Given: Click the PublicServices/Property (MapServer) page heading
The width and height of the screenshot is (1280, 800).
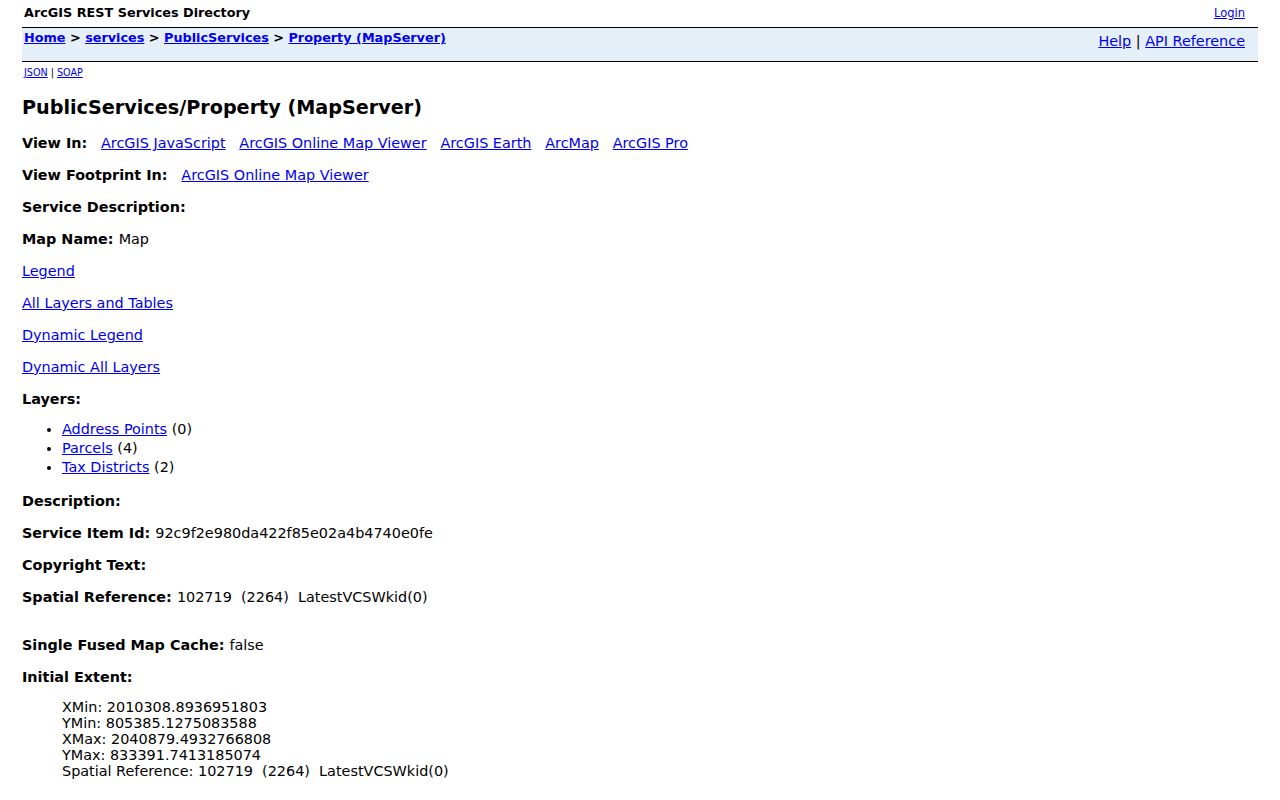Looking at the screenshot, I should click(x=222, y=107).
